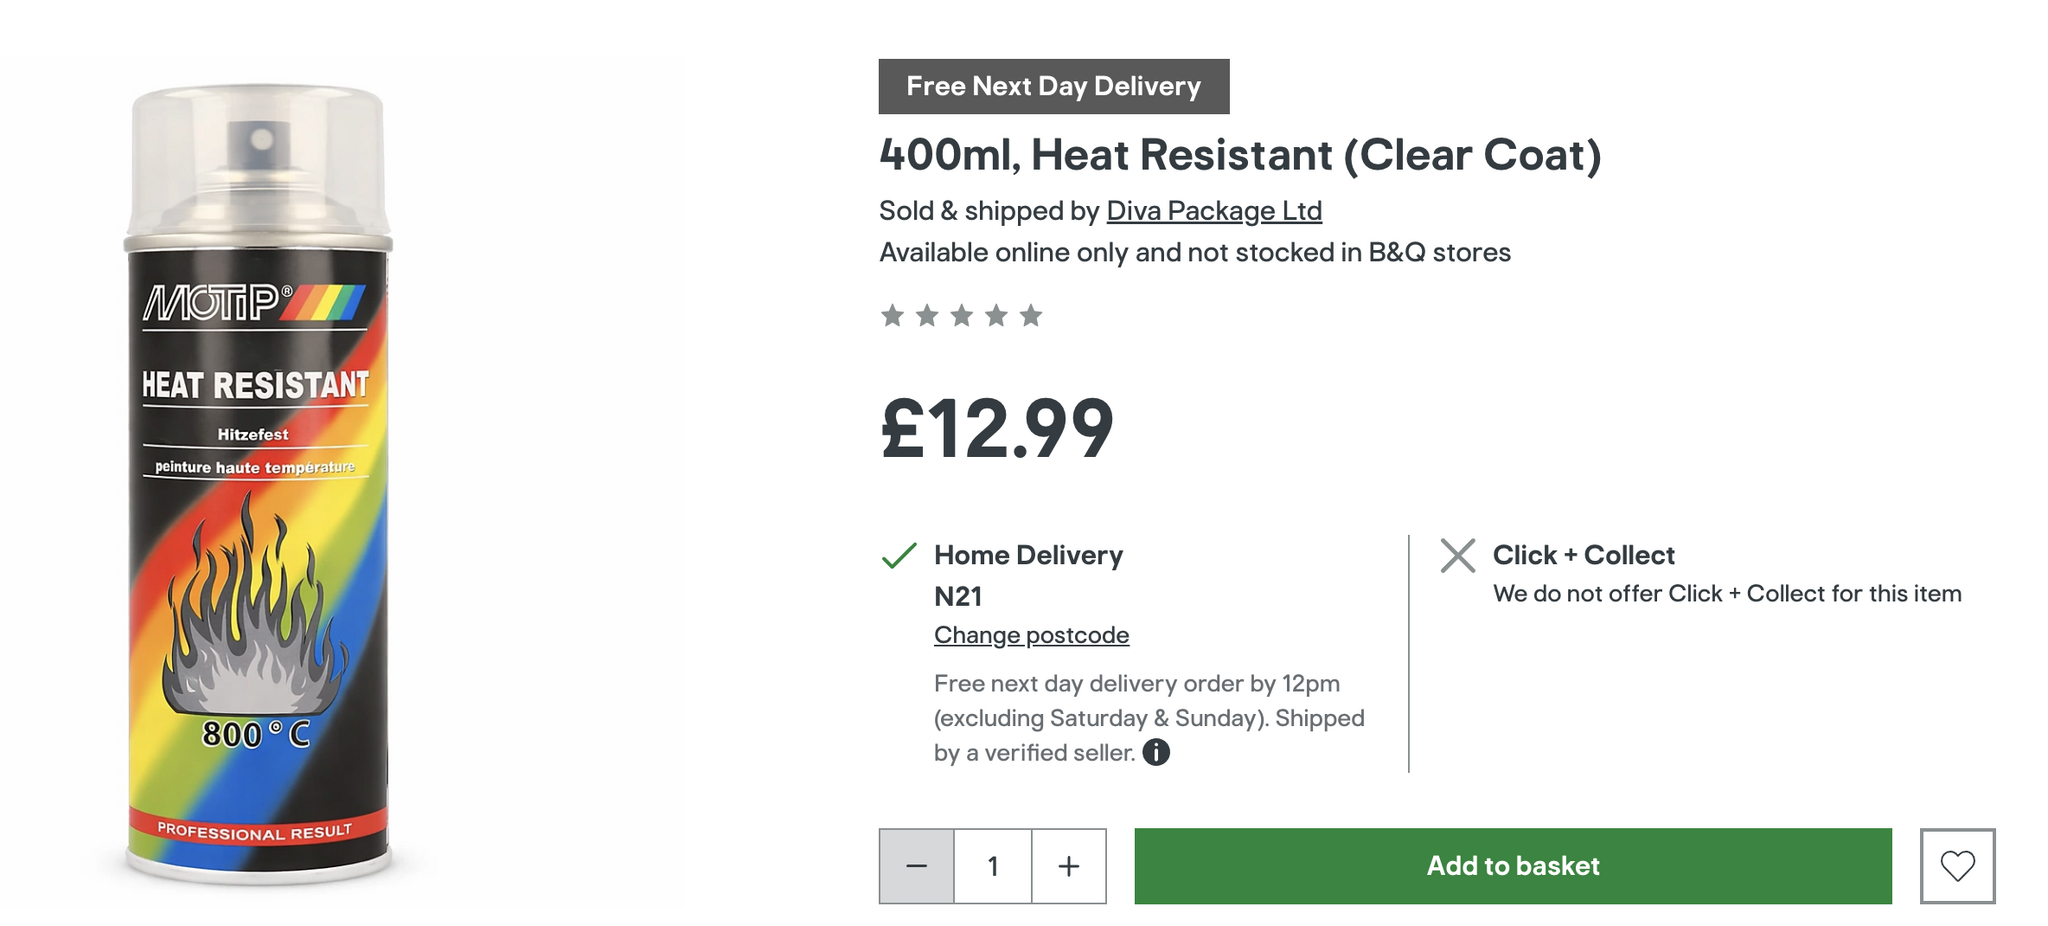Click the delivery info icon
Image resolution: width=2048 pixels, height=926 pixels.
[x=1156, y=752]
